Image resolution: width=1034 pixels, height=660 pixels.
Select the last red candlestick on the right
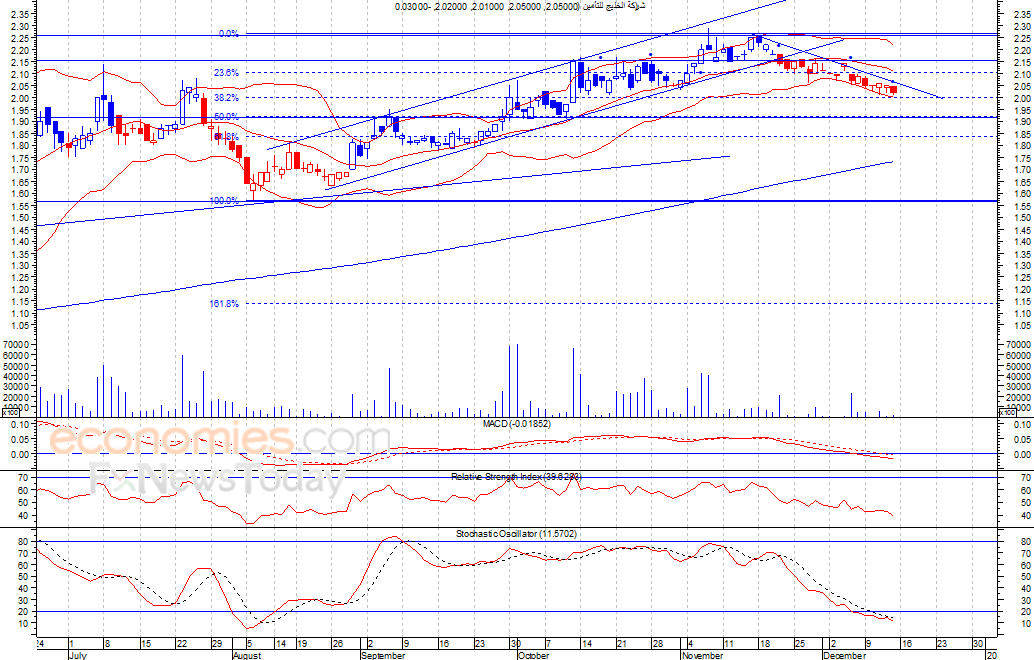[x=893, y=91]
